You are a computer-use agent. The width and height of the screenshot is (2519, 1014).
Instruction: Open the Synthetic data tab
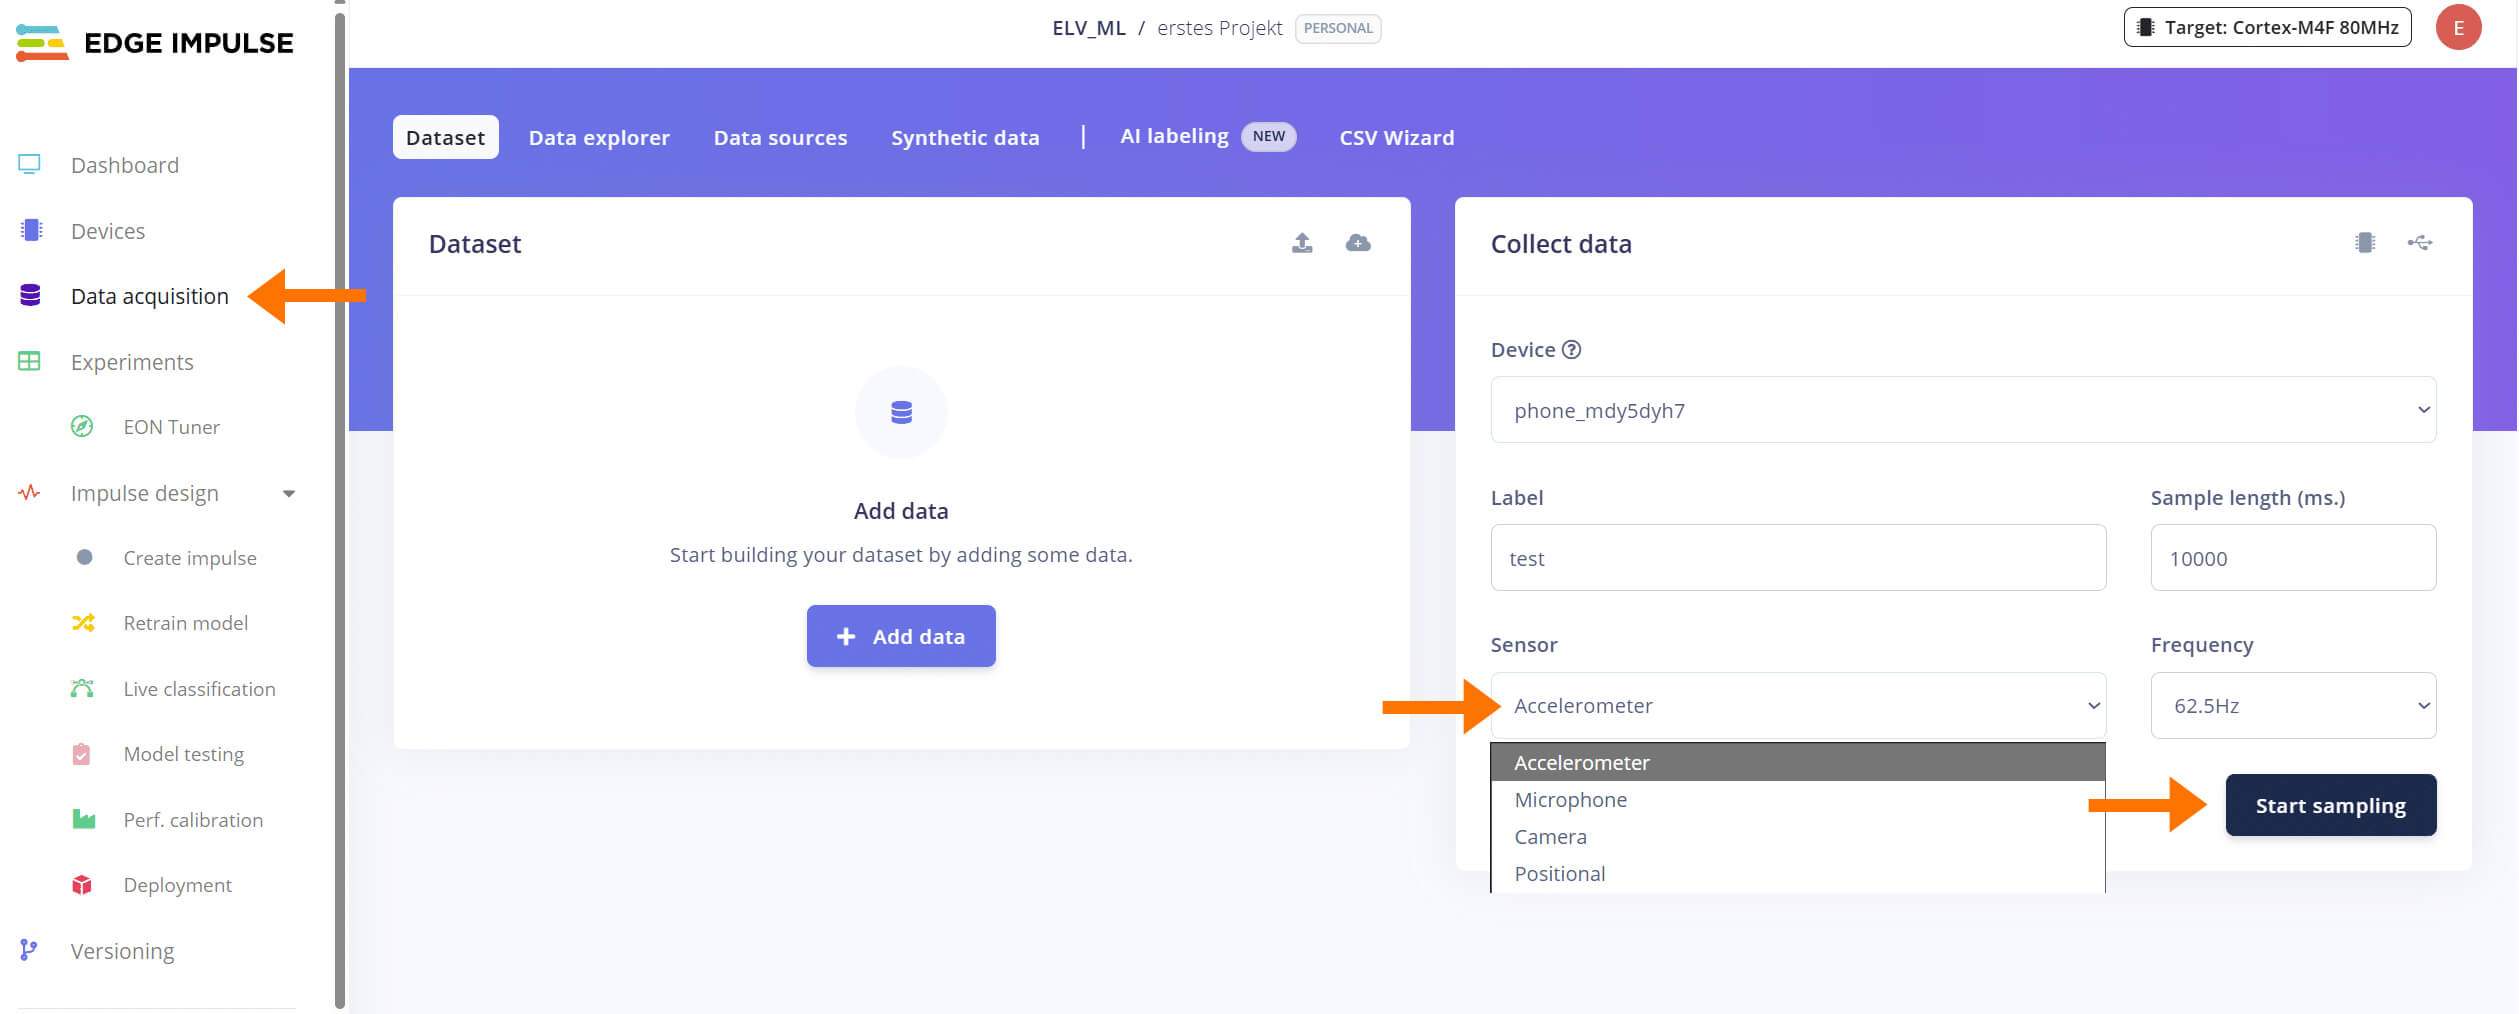(965, 137)
